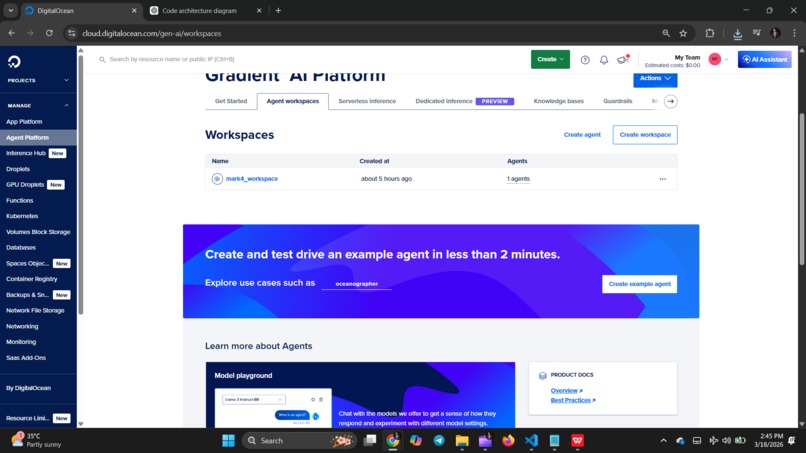The height and width of the screenshot is (453, 806).
Task: Switch to the Serverless inference tab
Action: 367,101
